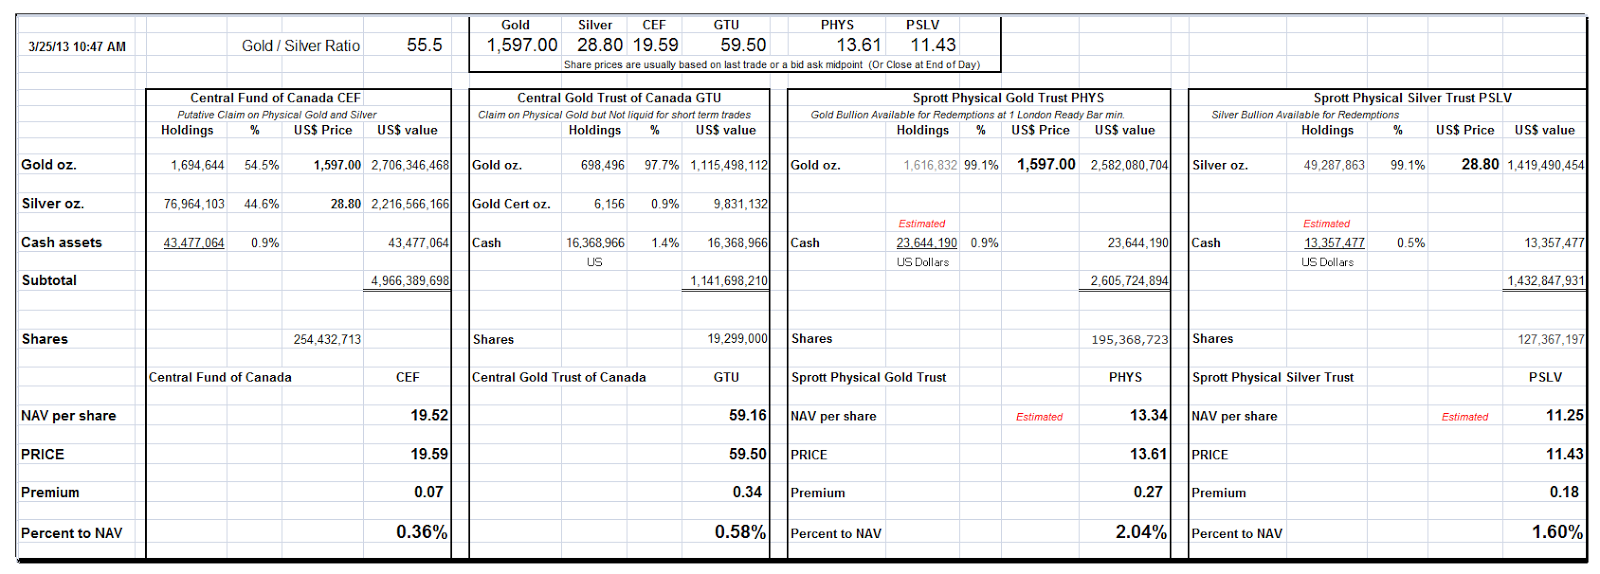
Task: Click GTU shares count 19,299,000
Action: pos(738,340)
